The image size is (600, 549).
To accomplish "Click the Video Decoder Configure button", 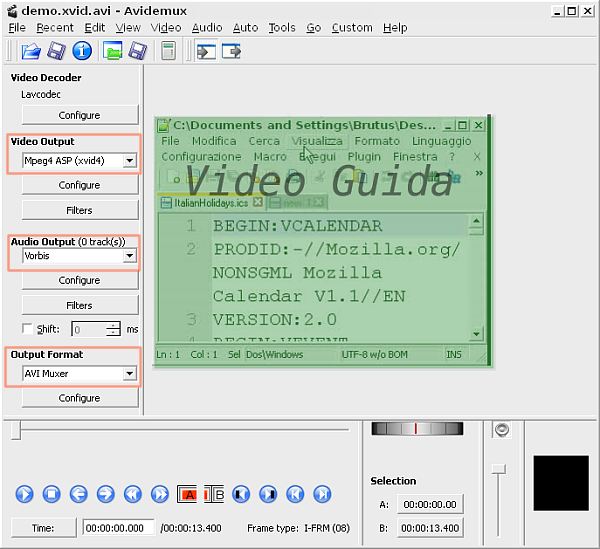I will pos(79,115).
